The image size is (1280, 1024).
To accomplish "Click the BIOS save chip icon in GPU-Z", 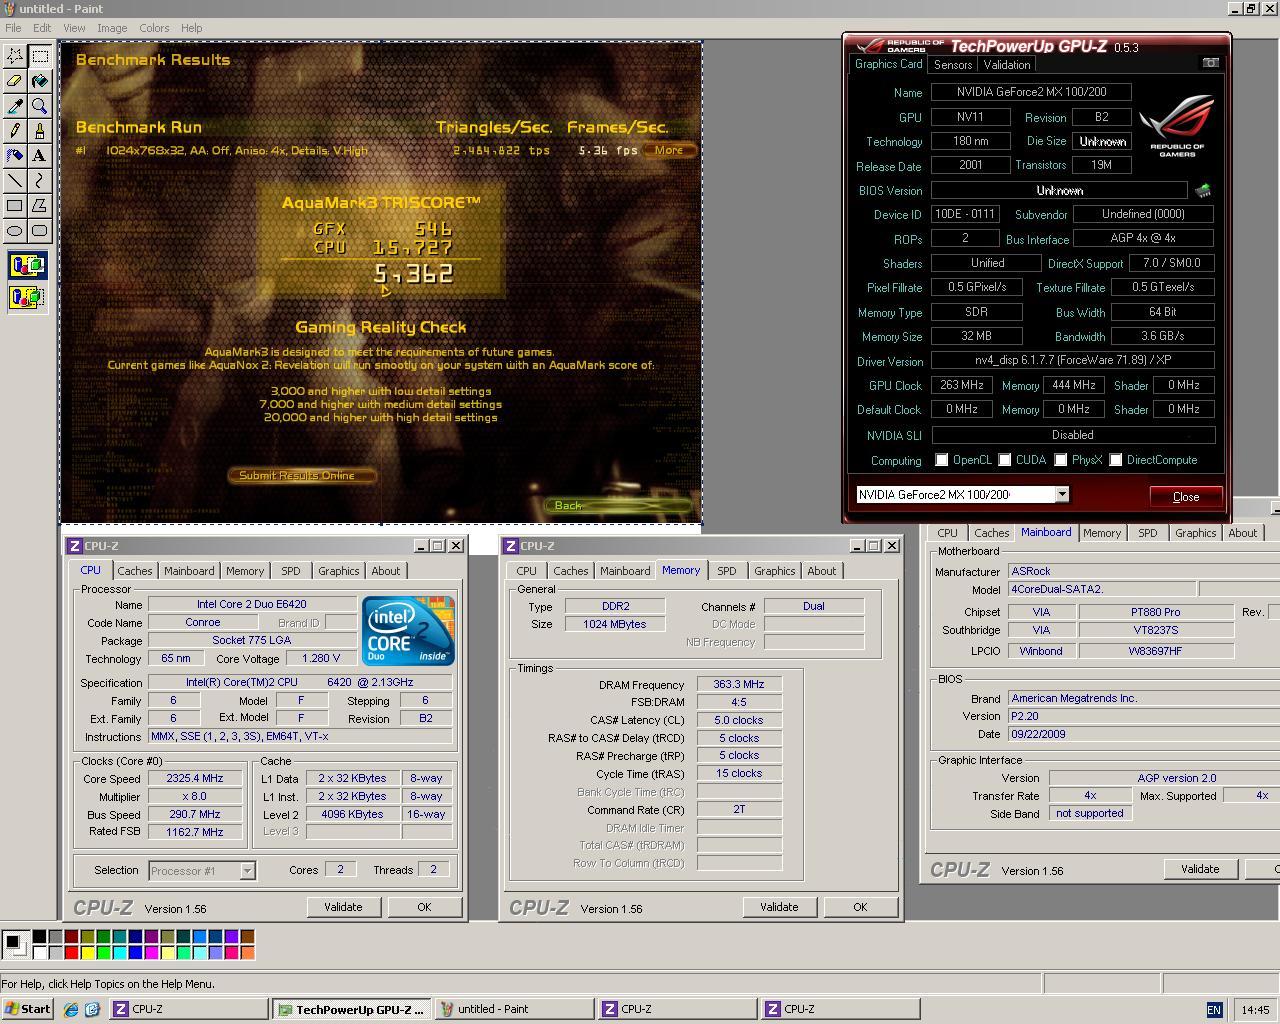I will click(x=1203, y=190).
